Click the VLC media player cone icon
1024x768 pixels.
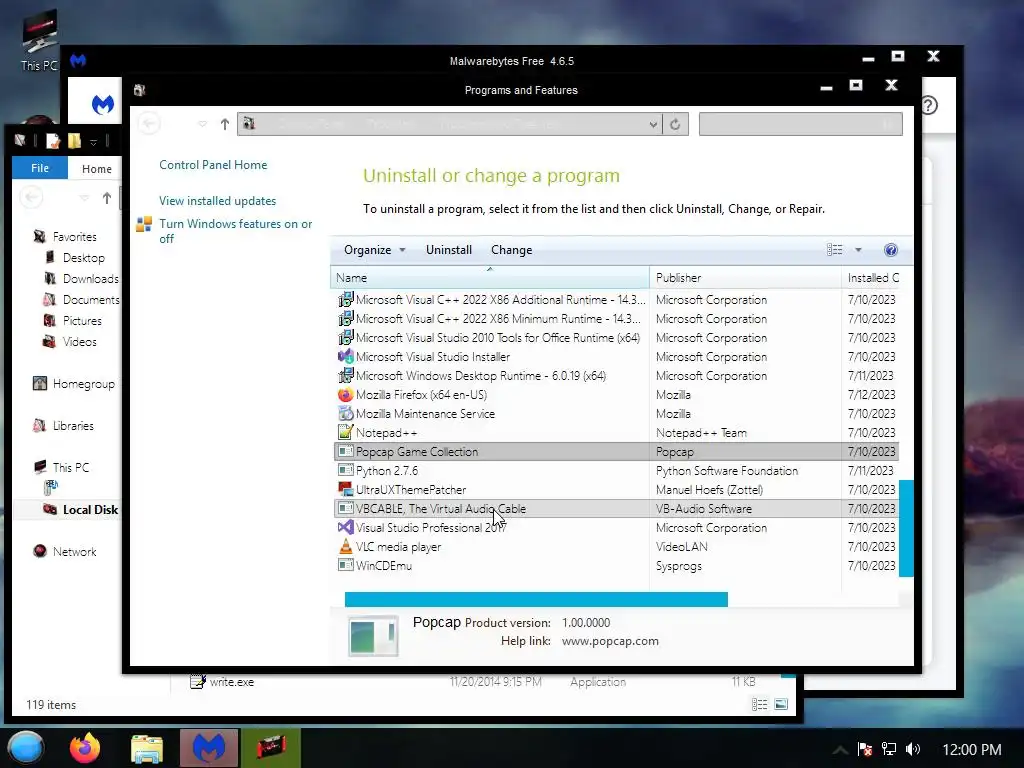coord(345,547)
